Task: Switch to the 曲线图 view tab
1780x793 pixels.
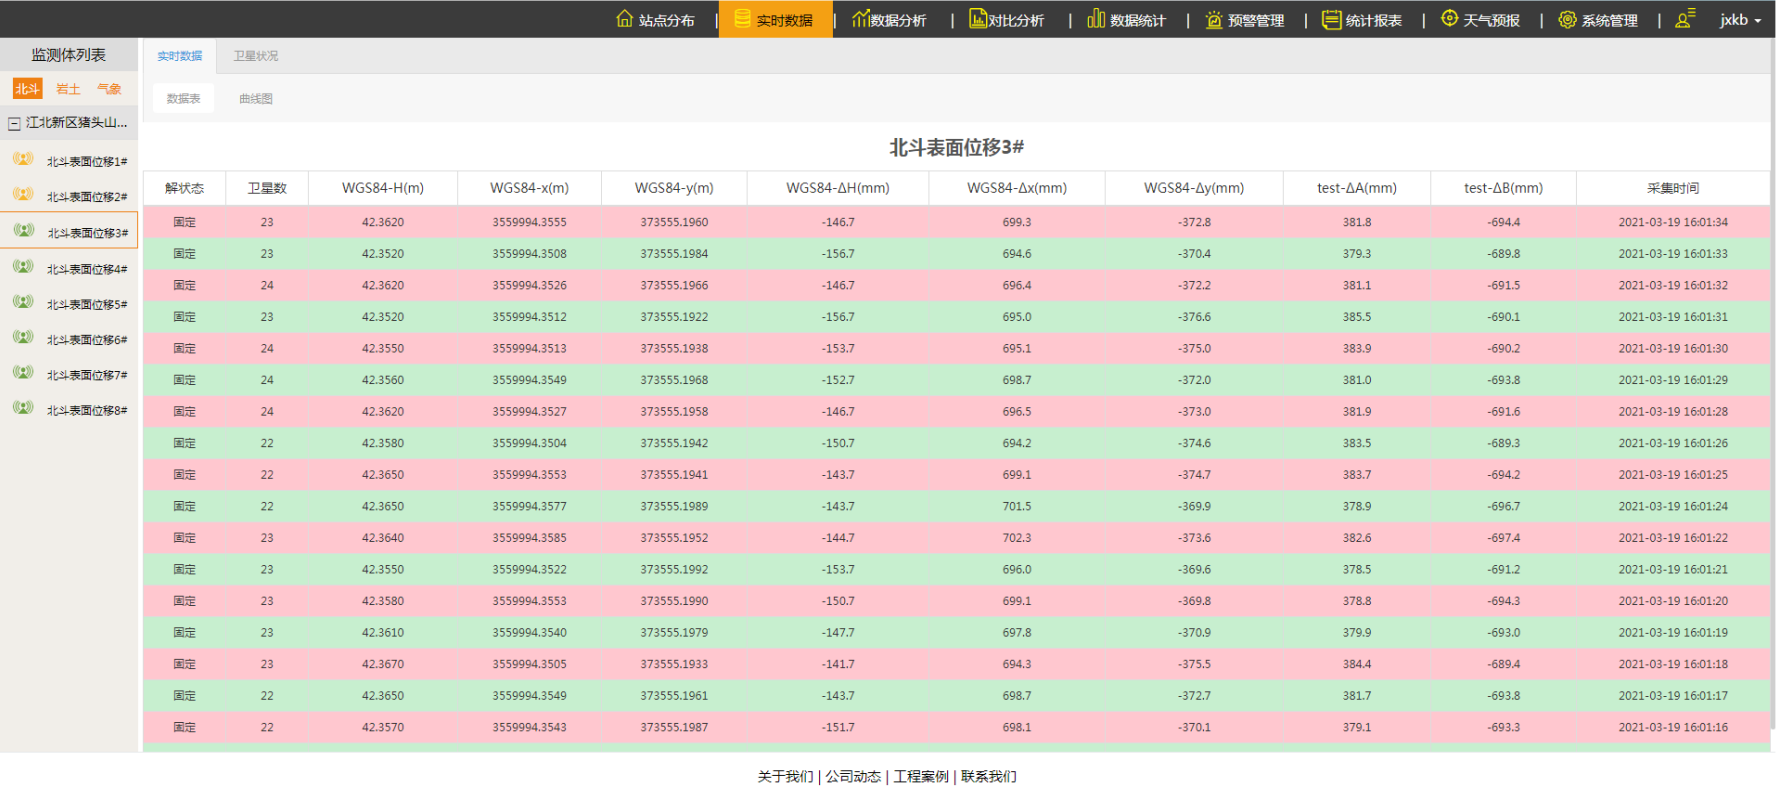Action: pyautogui.click(x=256, y=99)
